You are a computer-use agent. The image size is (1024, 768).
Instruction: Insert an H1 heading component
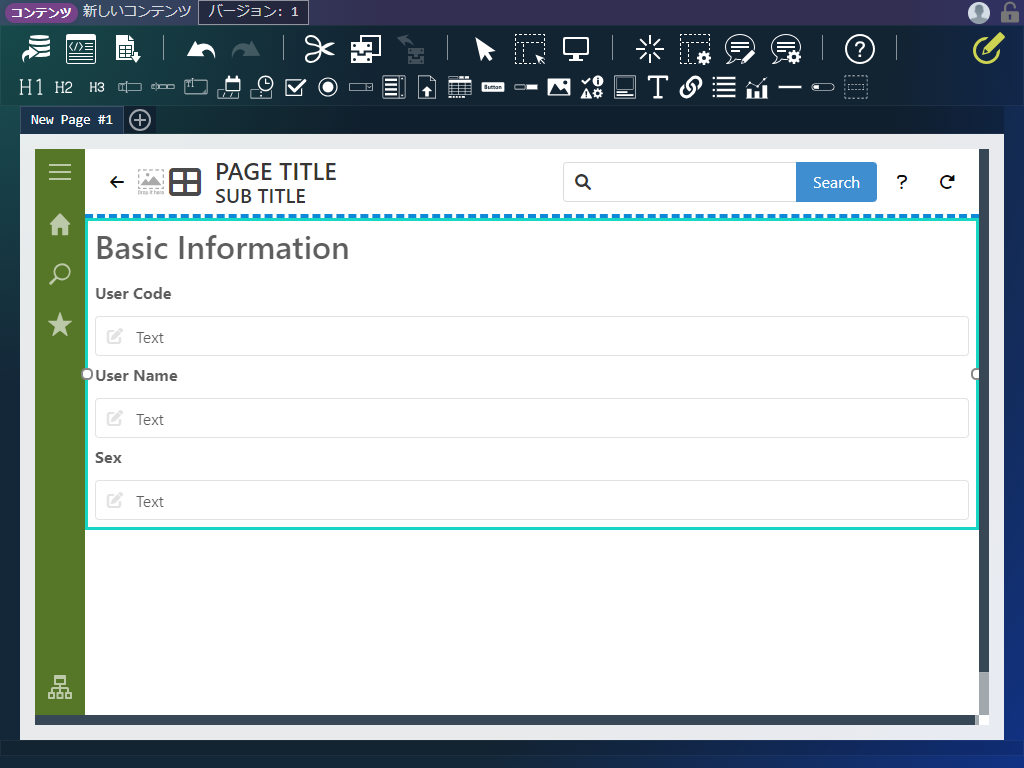(x=31, y=87)
